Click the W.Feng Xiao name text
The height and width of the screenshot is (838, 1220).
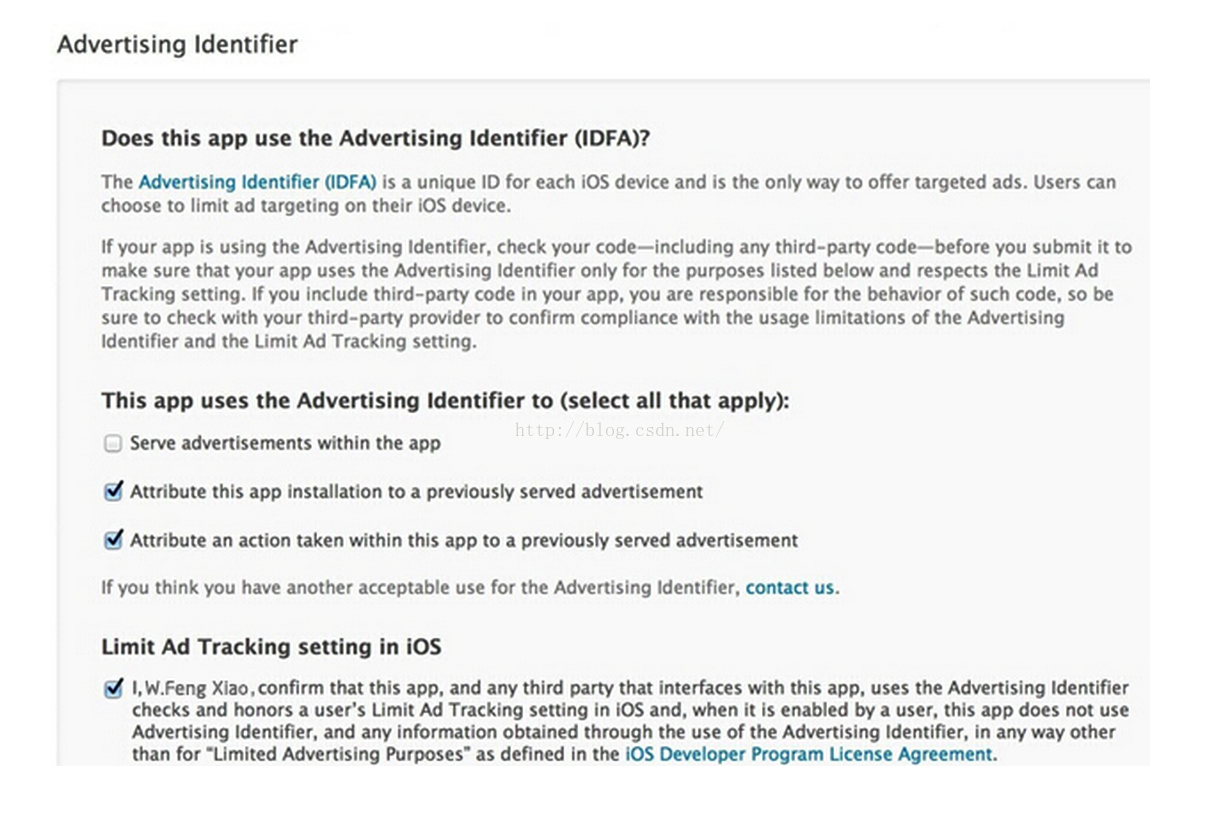point(198,689)
